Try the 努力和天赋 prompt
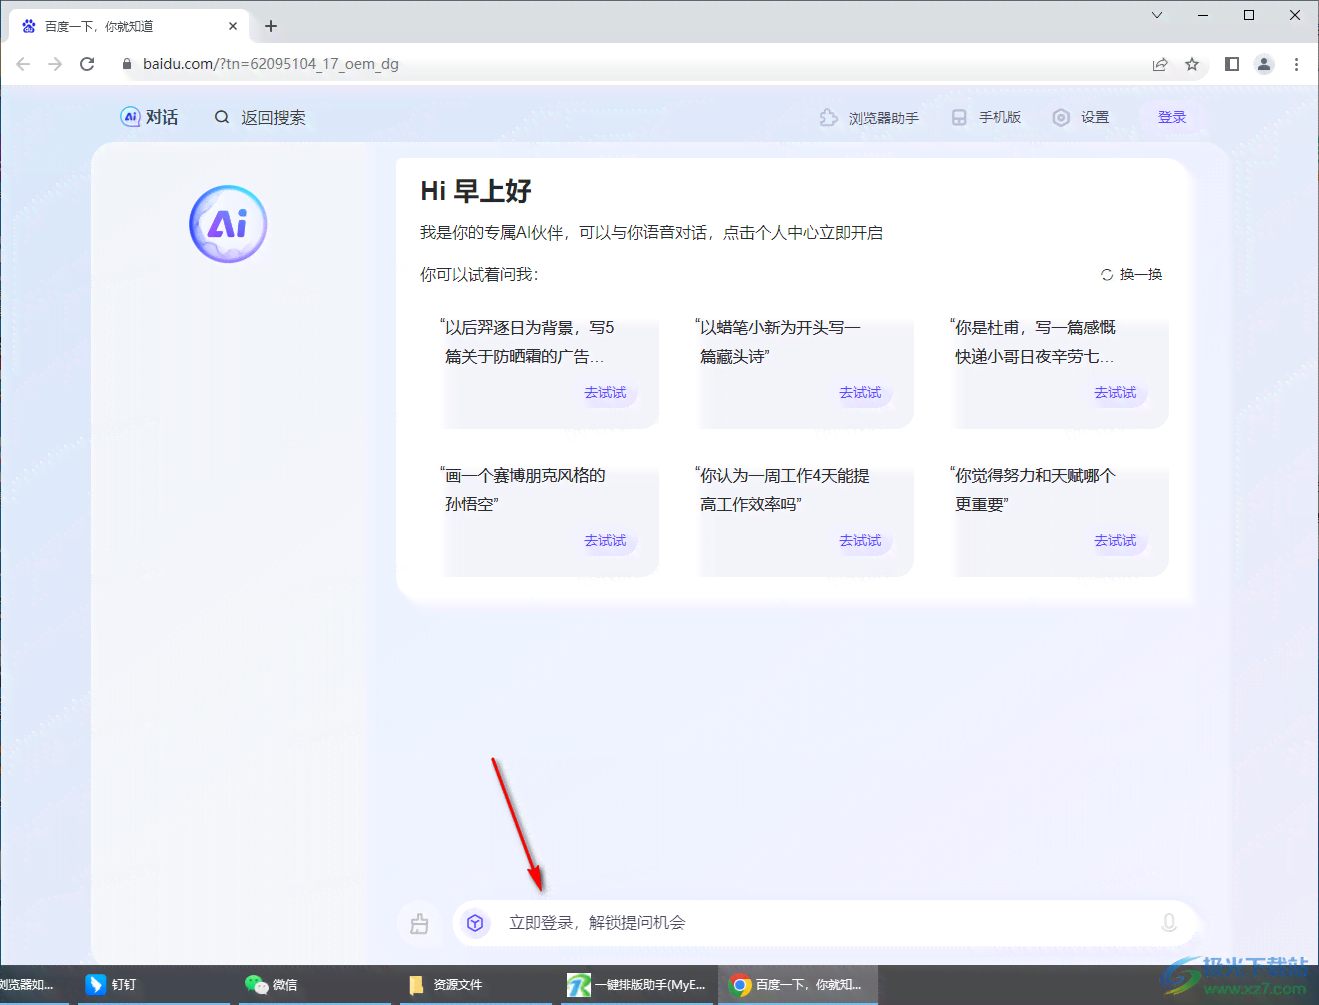Screen dimensions: 1319x1005 tap(1115, 541)
